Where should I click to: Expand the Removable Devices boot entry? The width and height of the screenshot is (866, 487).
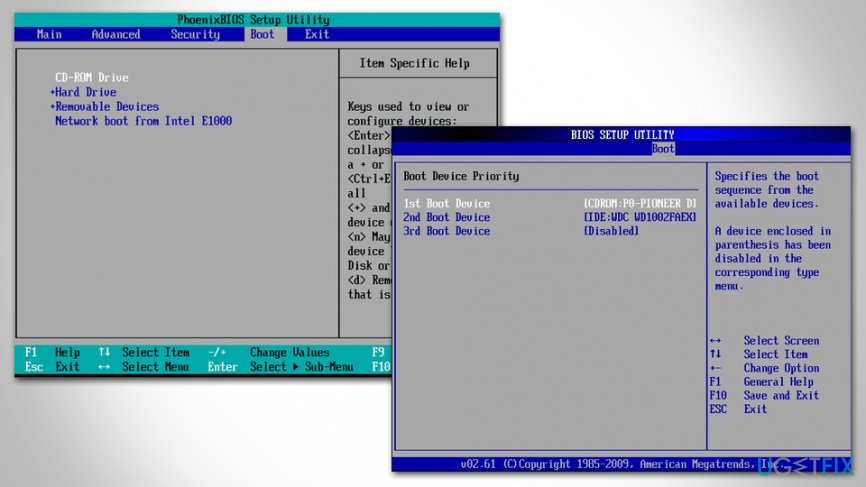coord(104,107)
